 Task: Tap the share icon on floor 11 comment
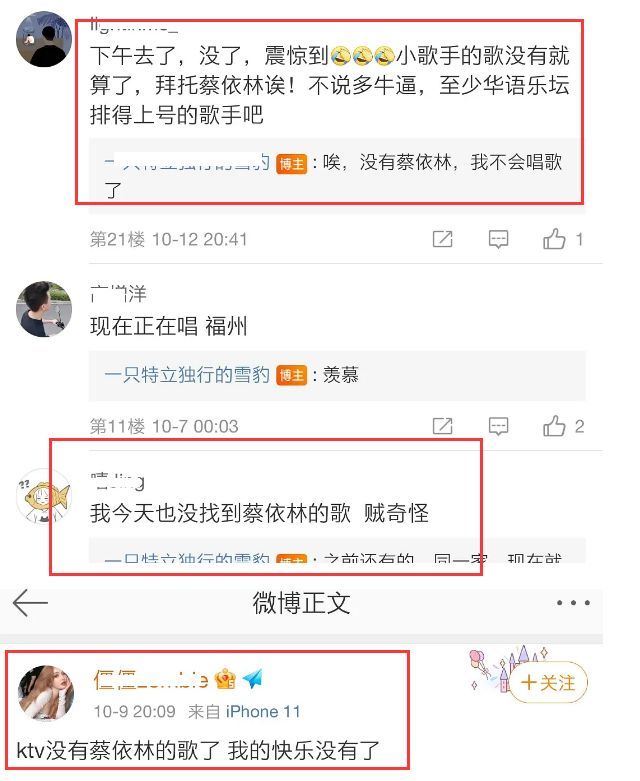click(442, 426)
